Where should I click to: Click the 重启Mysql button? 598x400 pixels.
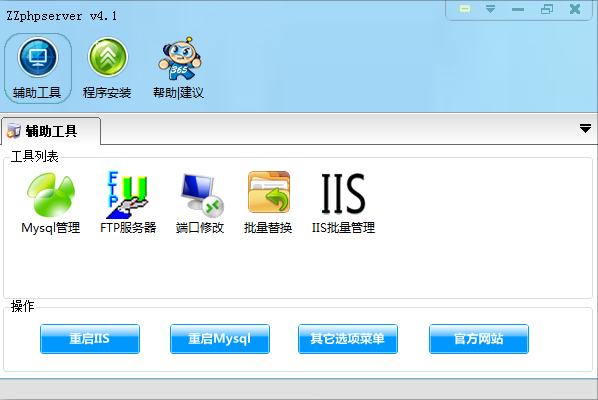click(220, 339)
